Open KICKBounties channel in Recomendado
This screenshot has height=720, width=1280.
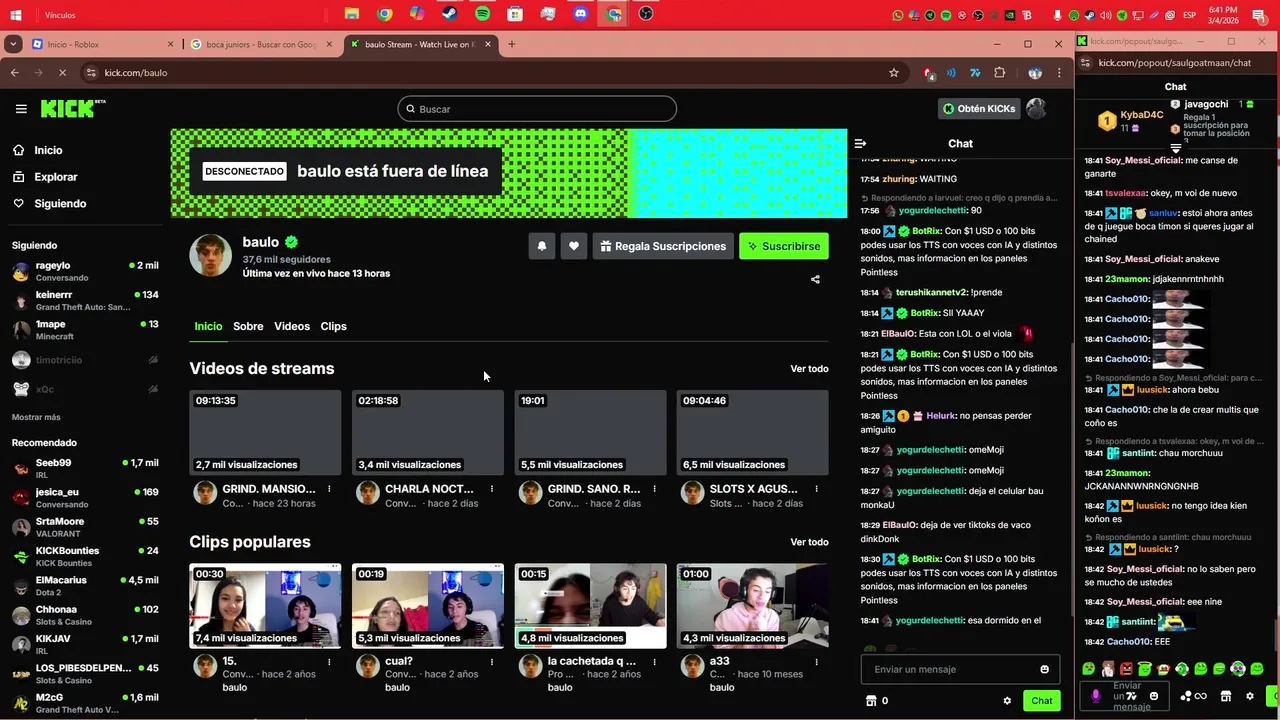[x=85, y=556]
